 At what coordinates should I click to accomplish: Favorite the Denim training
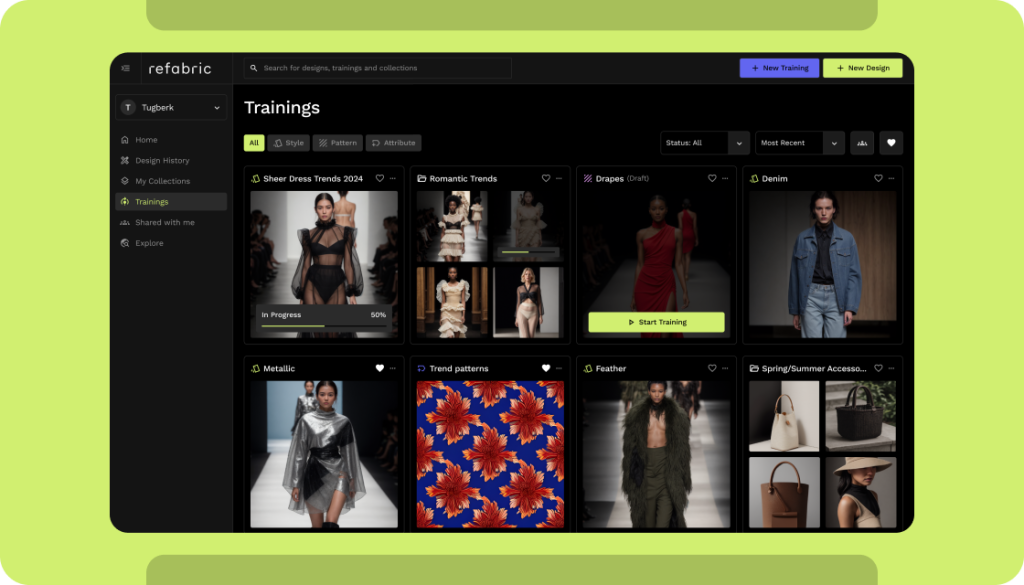click(878, 178)
